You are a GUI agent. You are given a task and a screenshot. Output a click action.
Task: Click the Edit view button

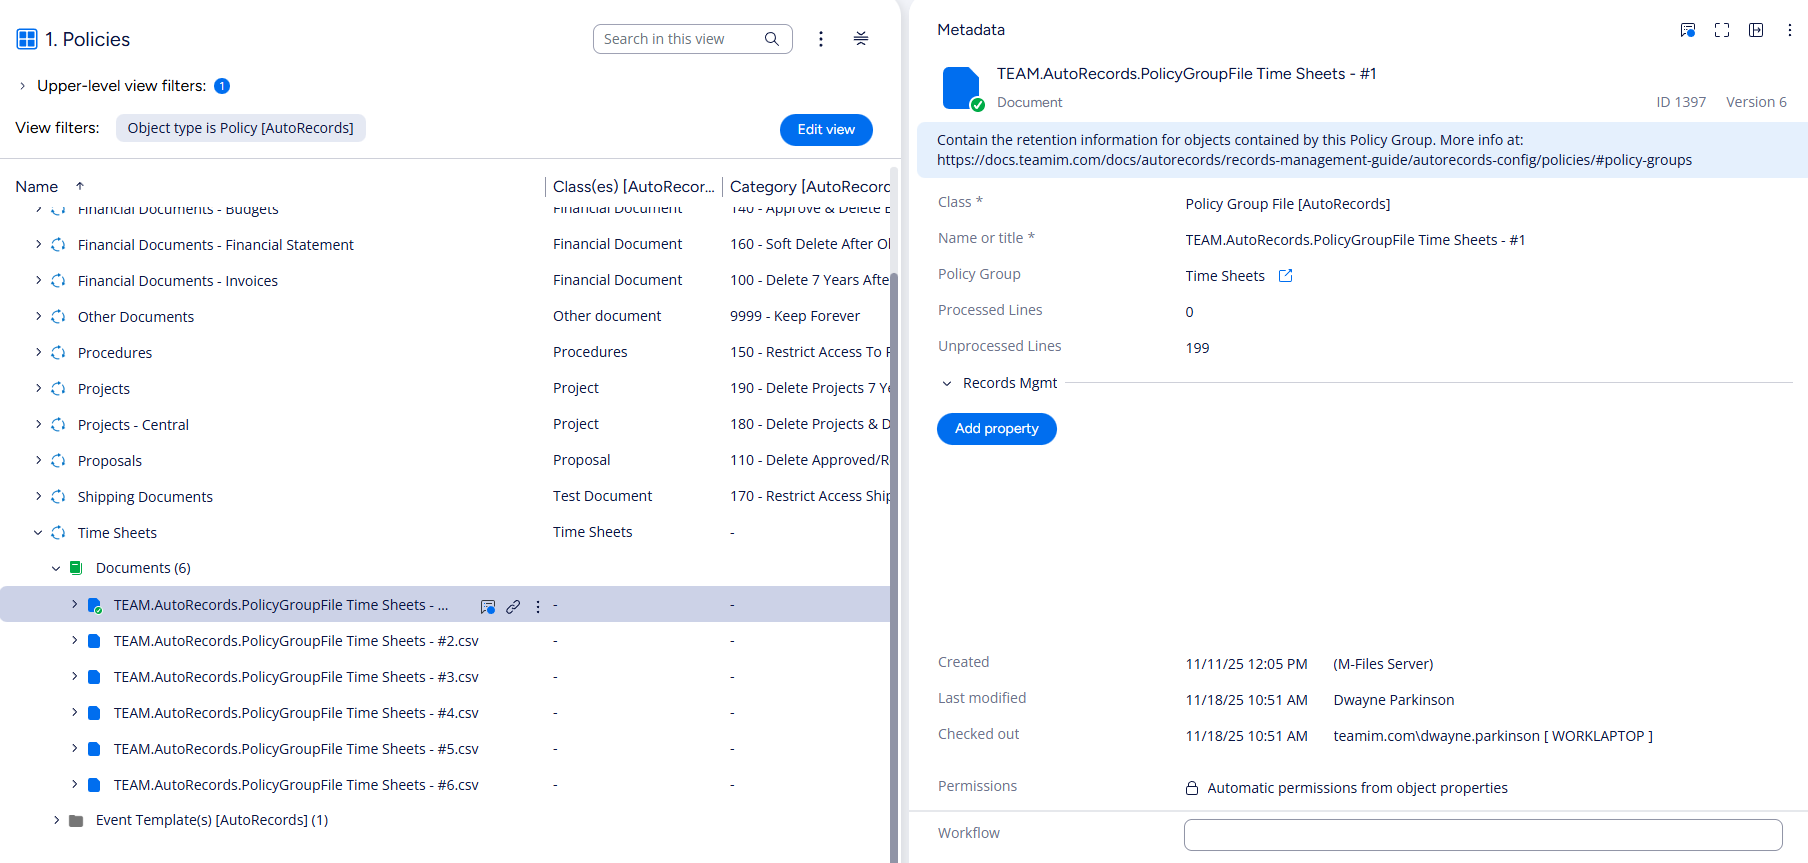tap(826, 130)
